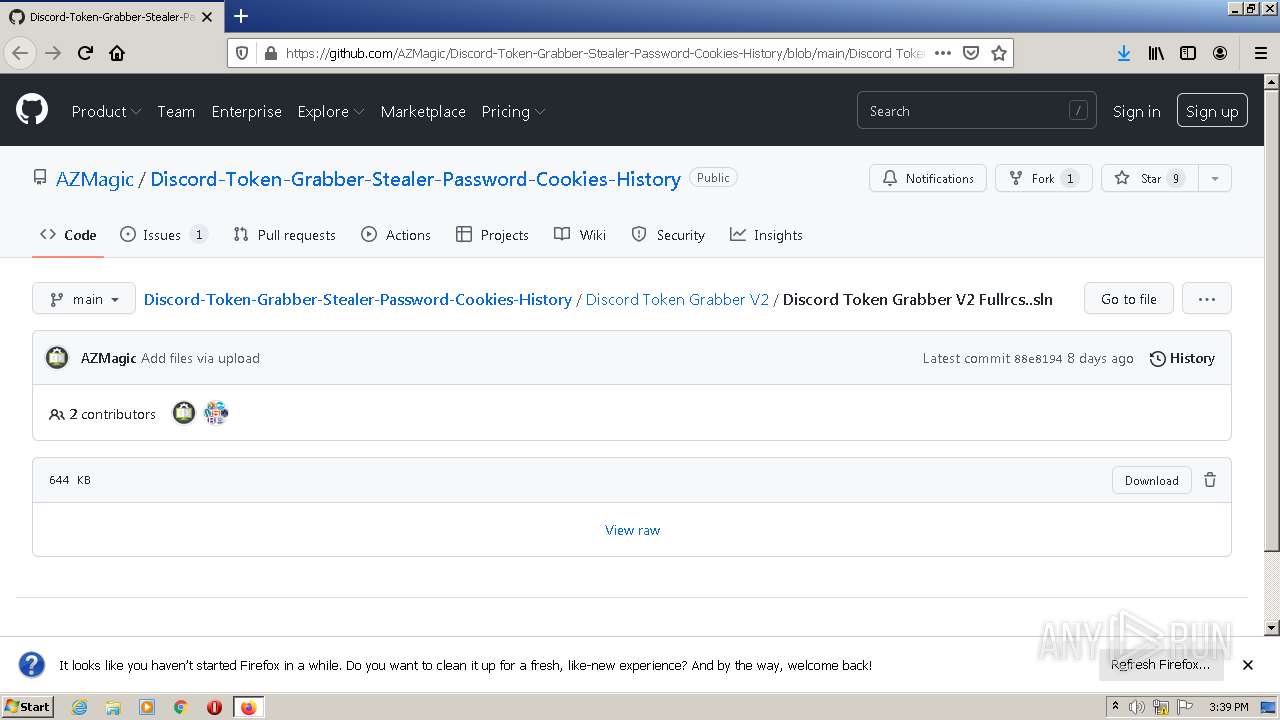1280x720 pixels.
Task: Open Marketplace link
Action: pyautogui.click(x=423, y=111)
